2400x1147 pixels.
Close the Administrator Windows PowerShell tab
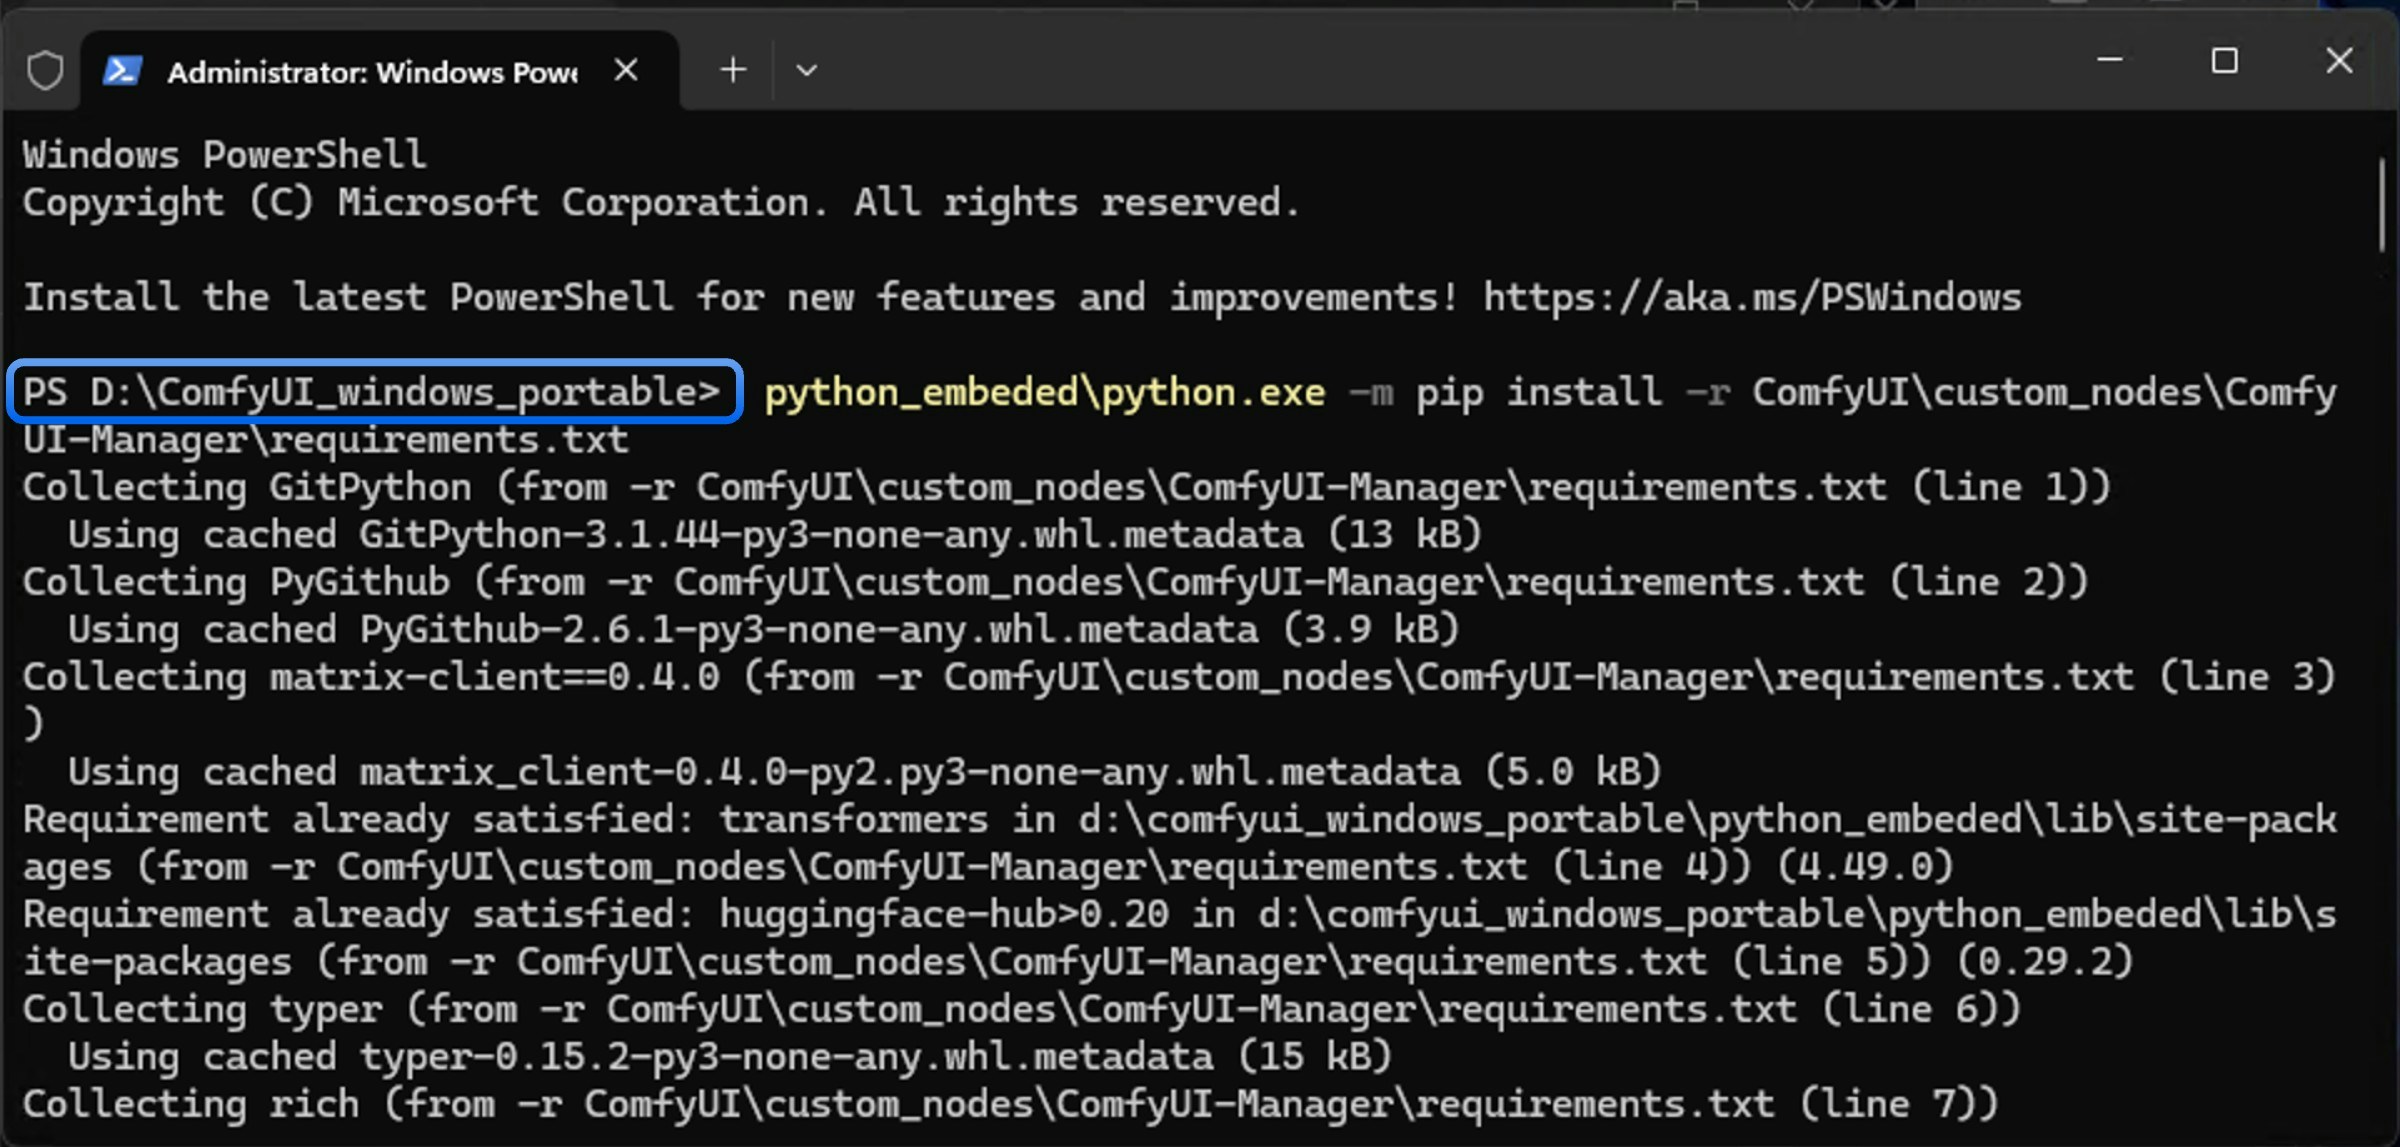(x=626, y=70)
